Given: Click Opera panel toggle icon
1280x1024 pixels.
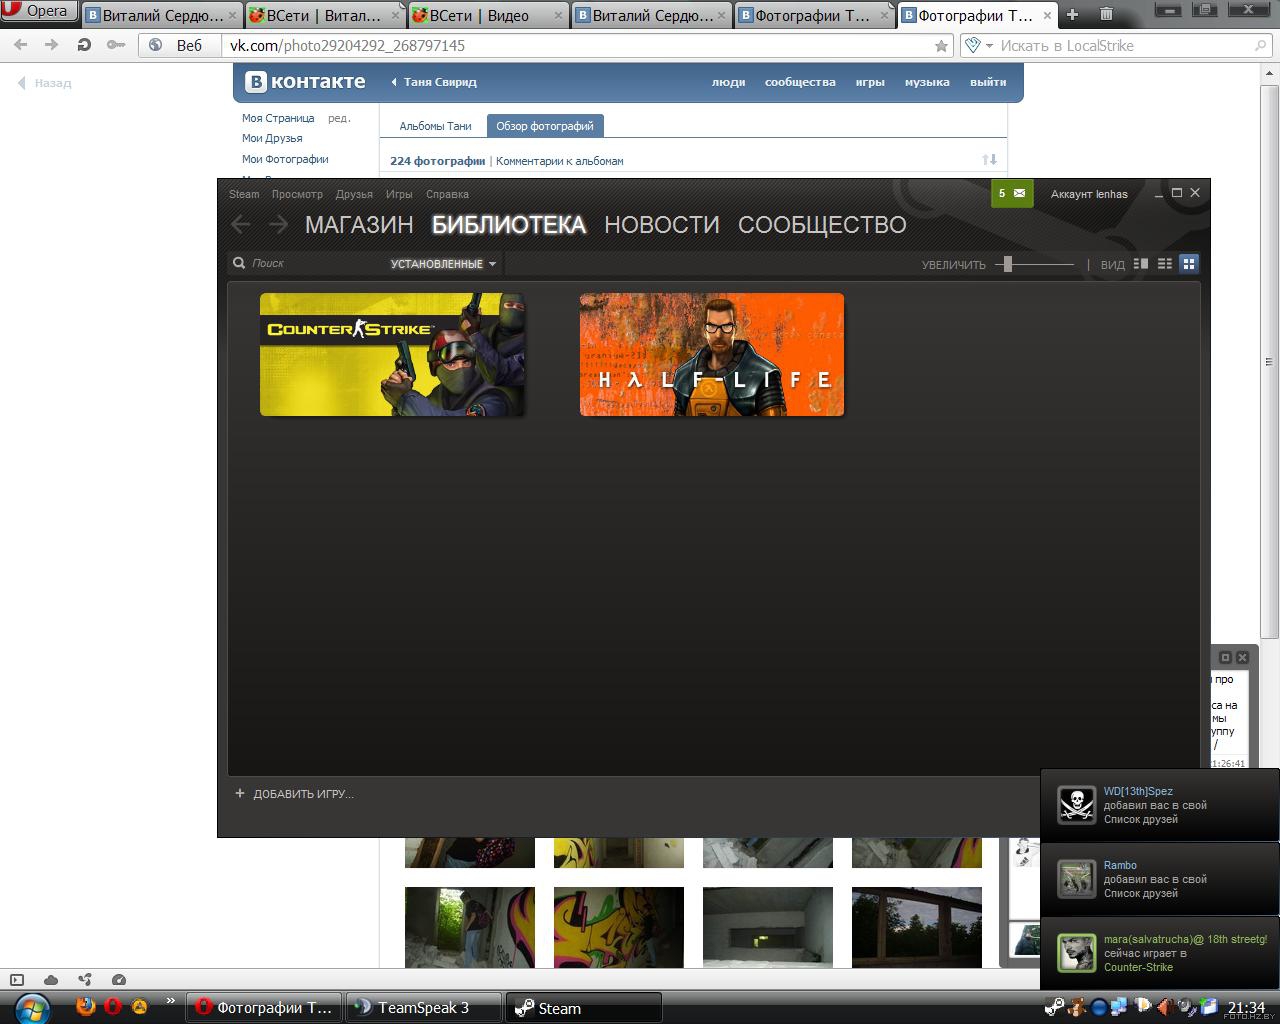Looking at the screenshot, I should click(17, 980).
